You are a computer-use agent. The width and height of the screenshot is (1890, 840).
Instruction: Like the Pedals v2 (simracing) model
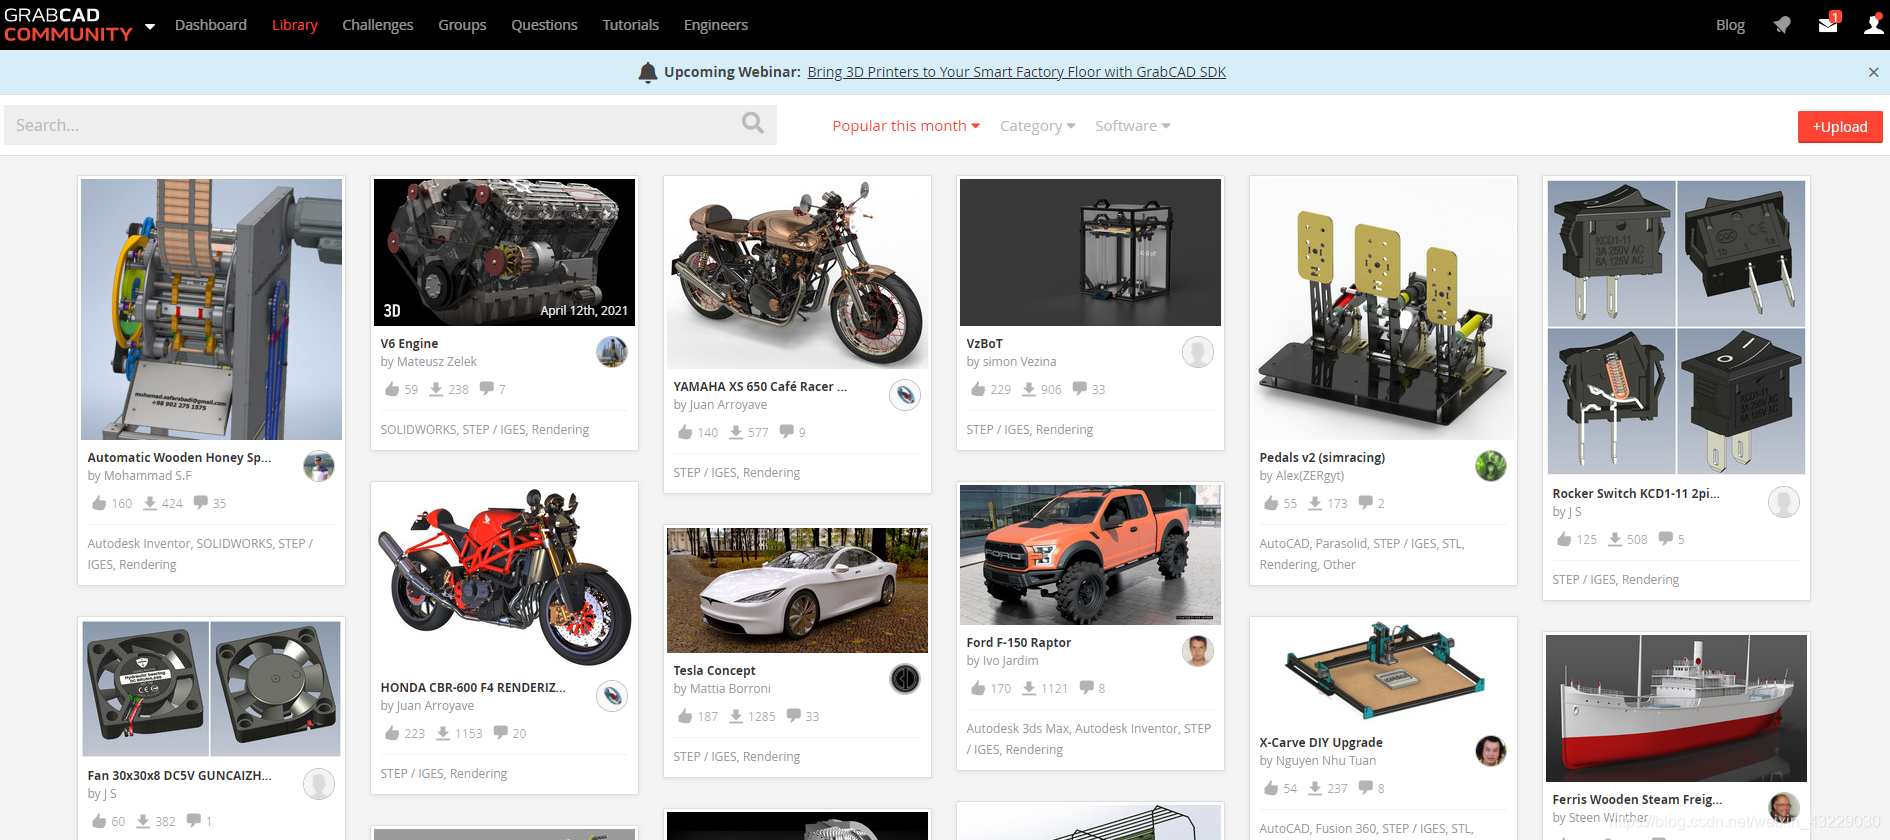coord(1271,502)
